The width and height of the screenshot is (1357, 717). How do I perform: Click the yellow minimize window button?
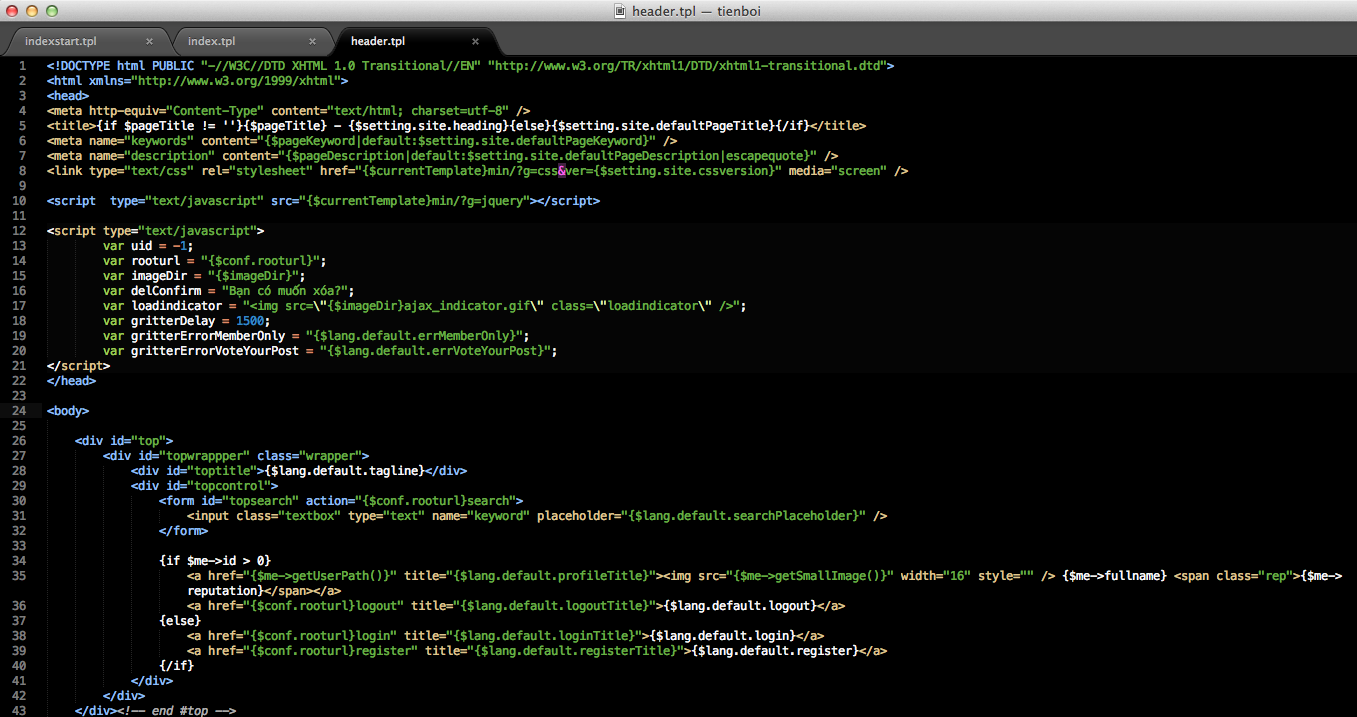coord(32,11)
